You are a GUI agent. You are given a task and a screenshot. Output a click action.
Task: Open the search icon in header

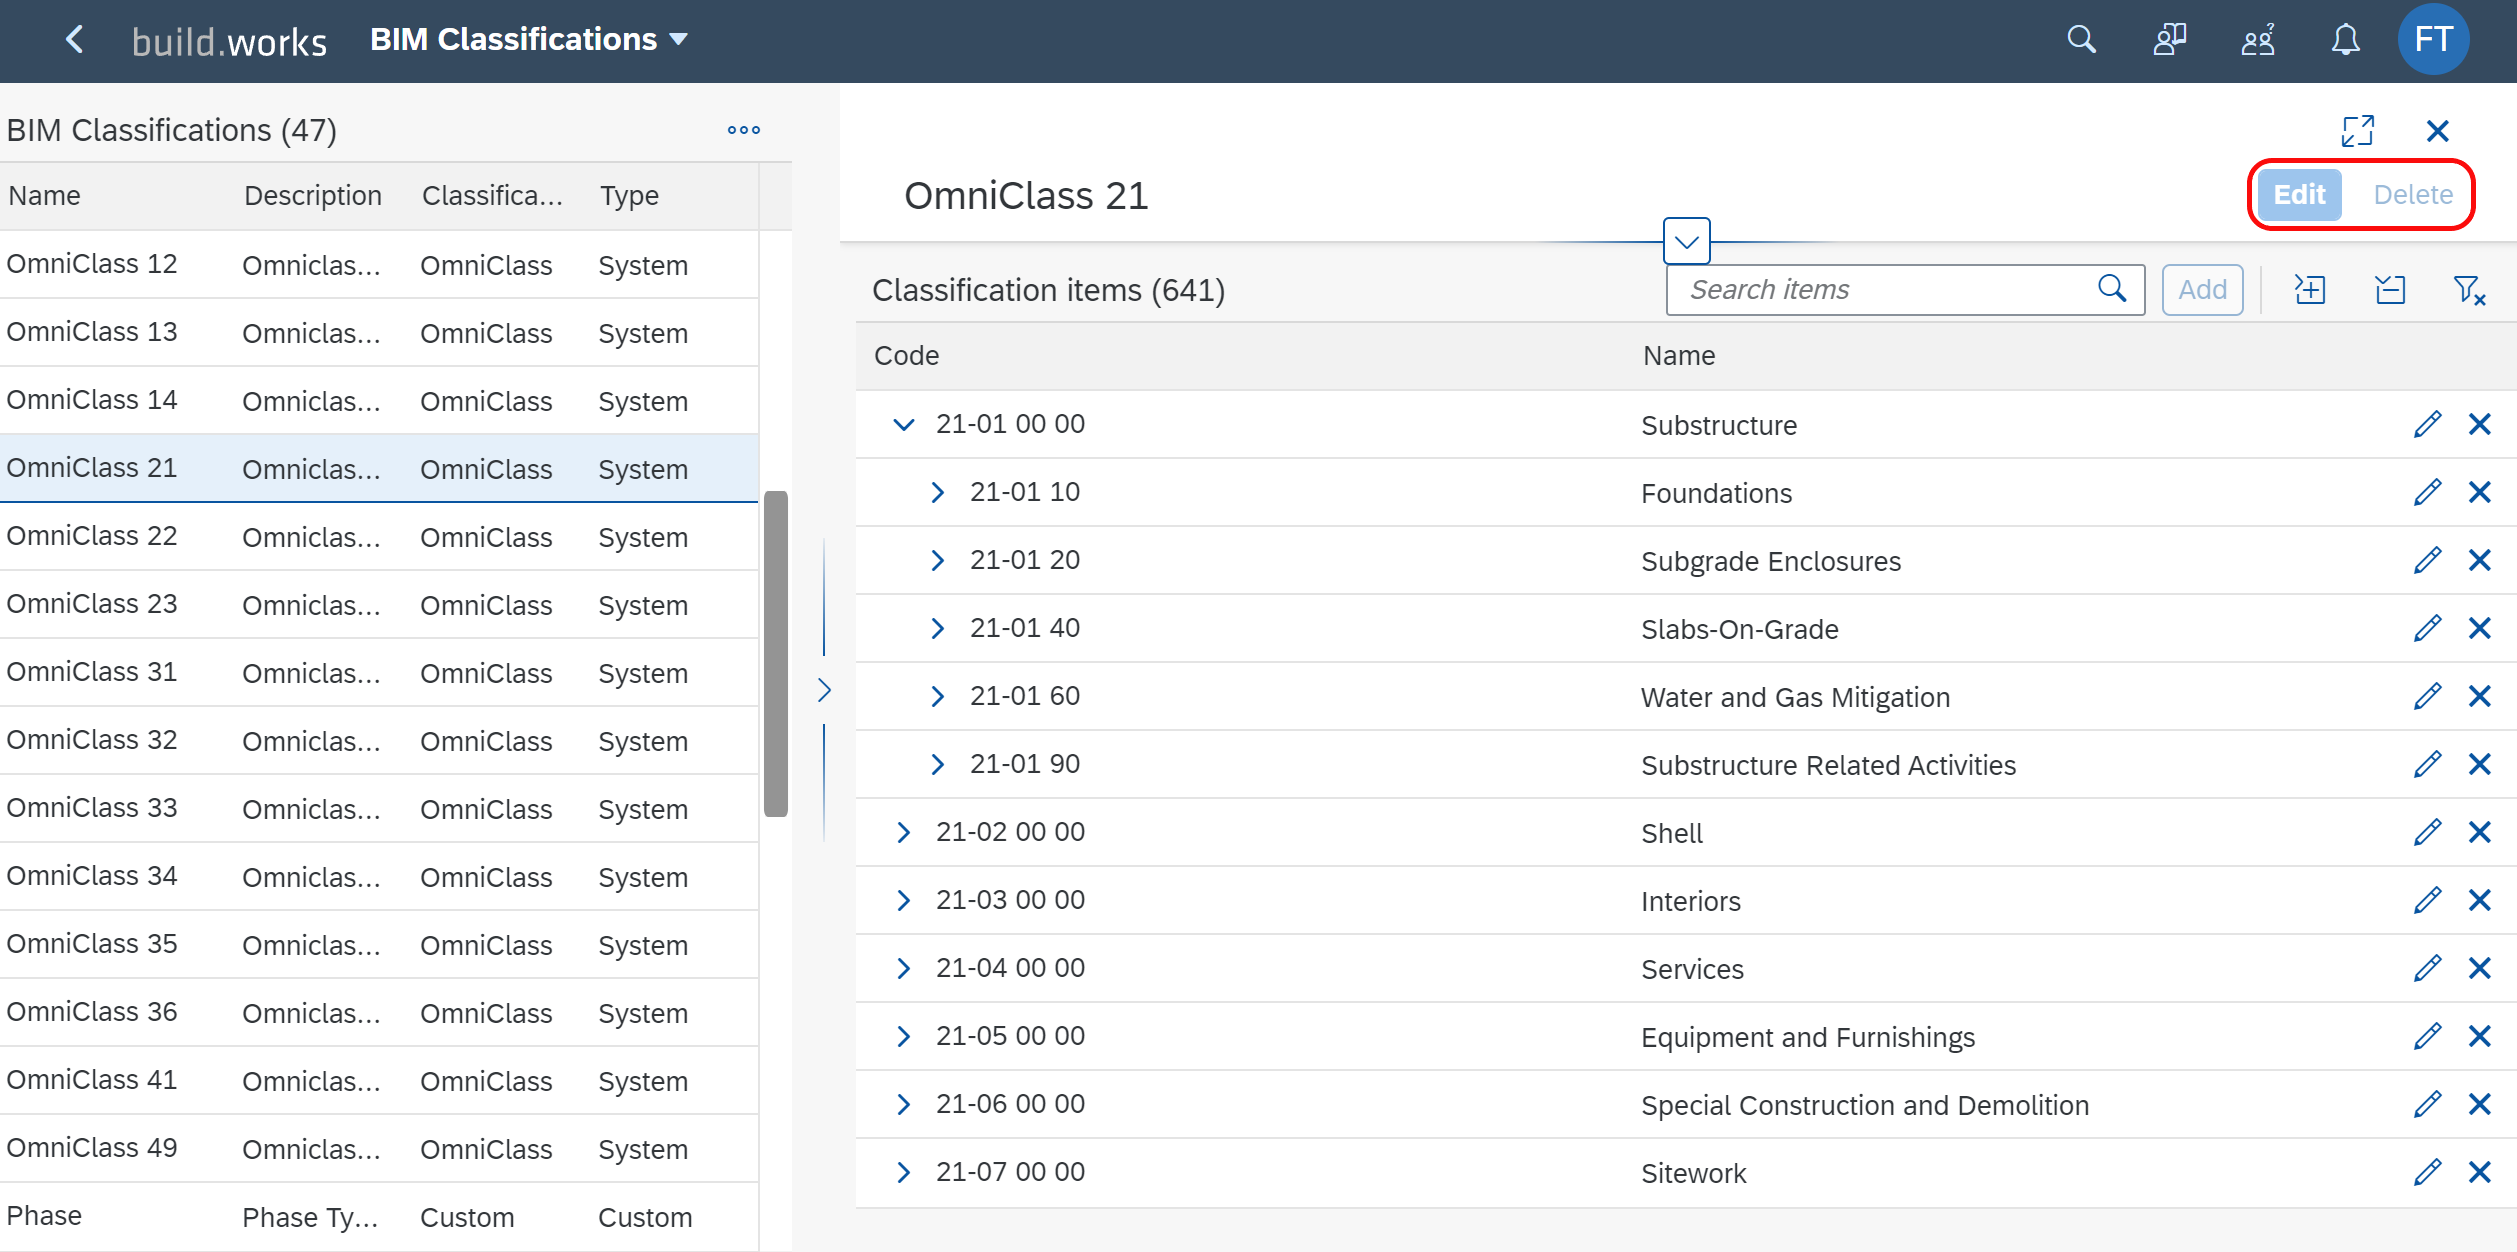(2081, 40)
